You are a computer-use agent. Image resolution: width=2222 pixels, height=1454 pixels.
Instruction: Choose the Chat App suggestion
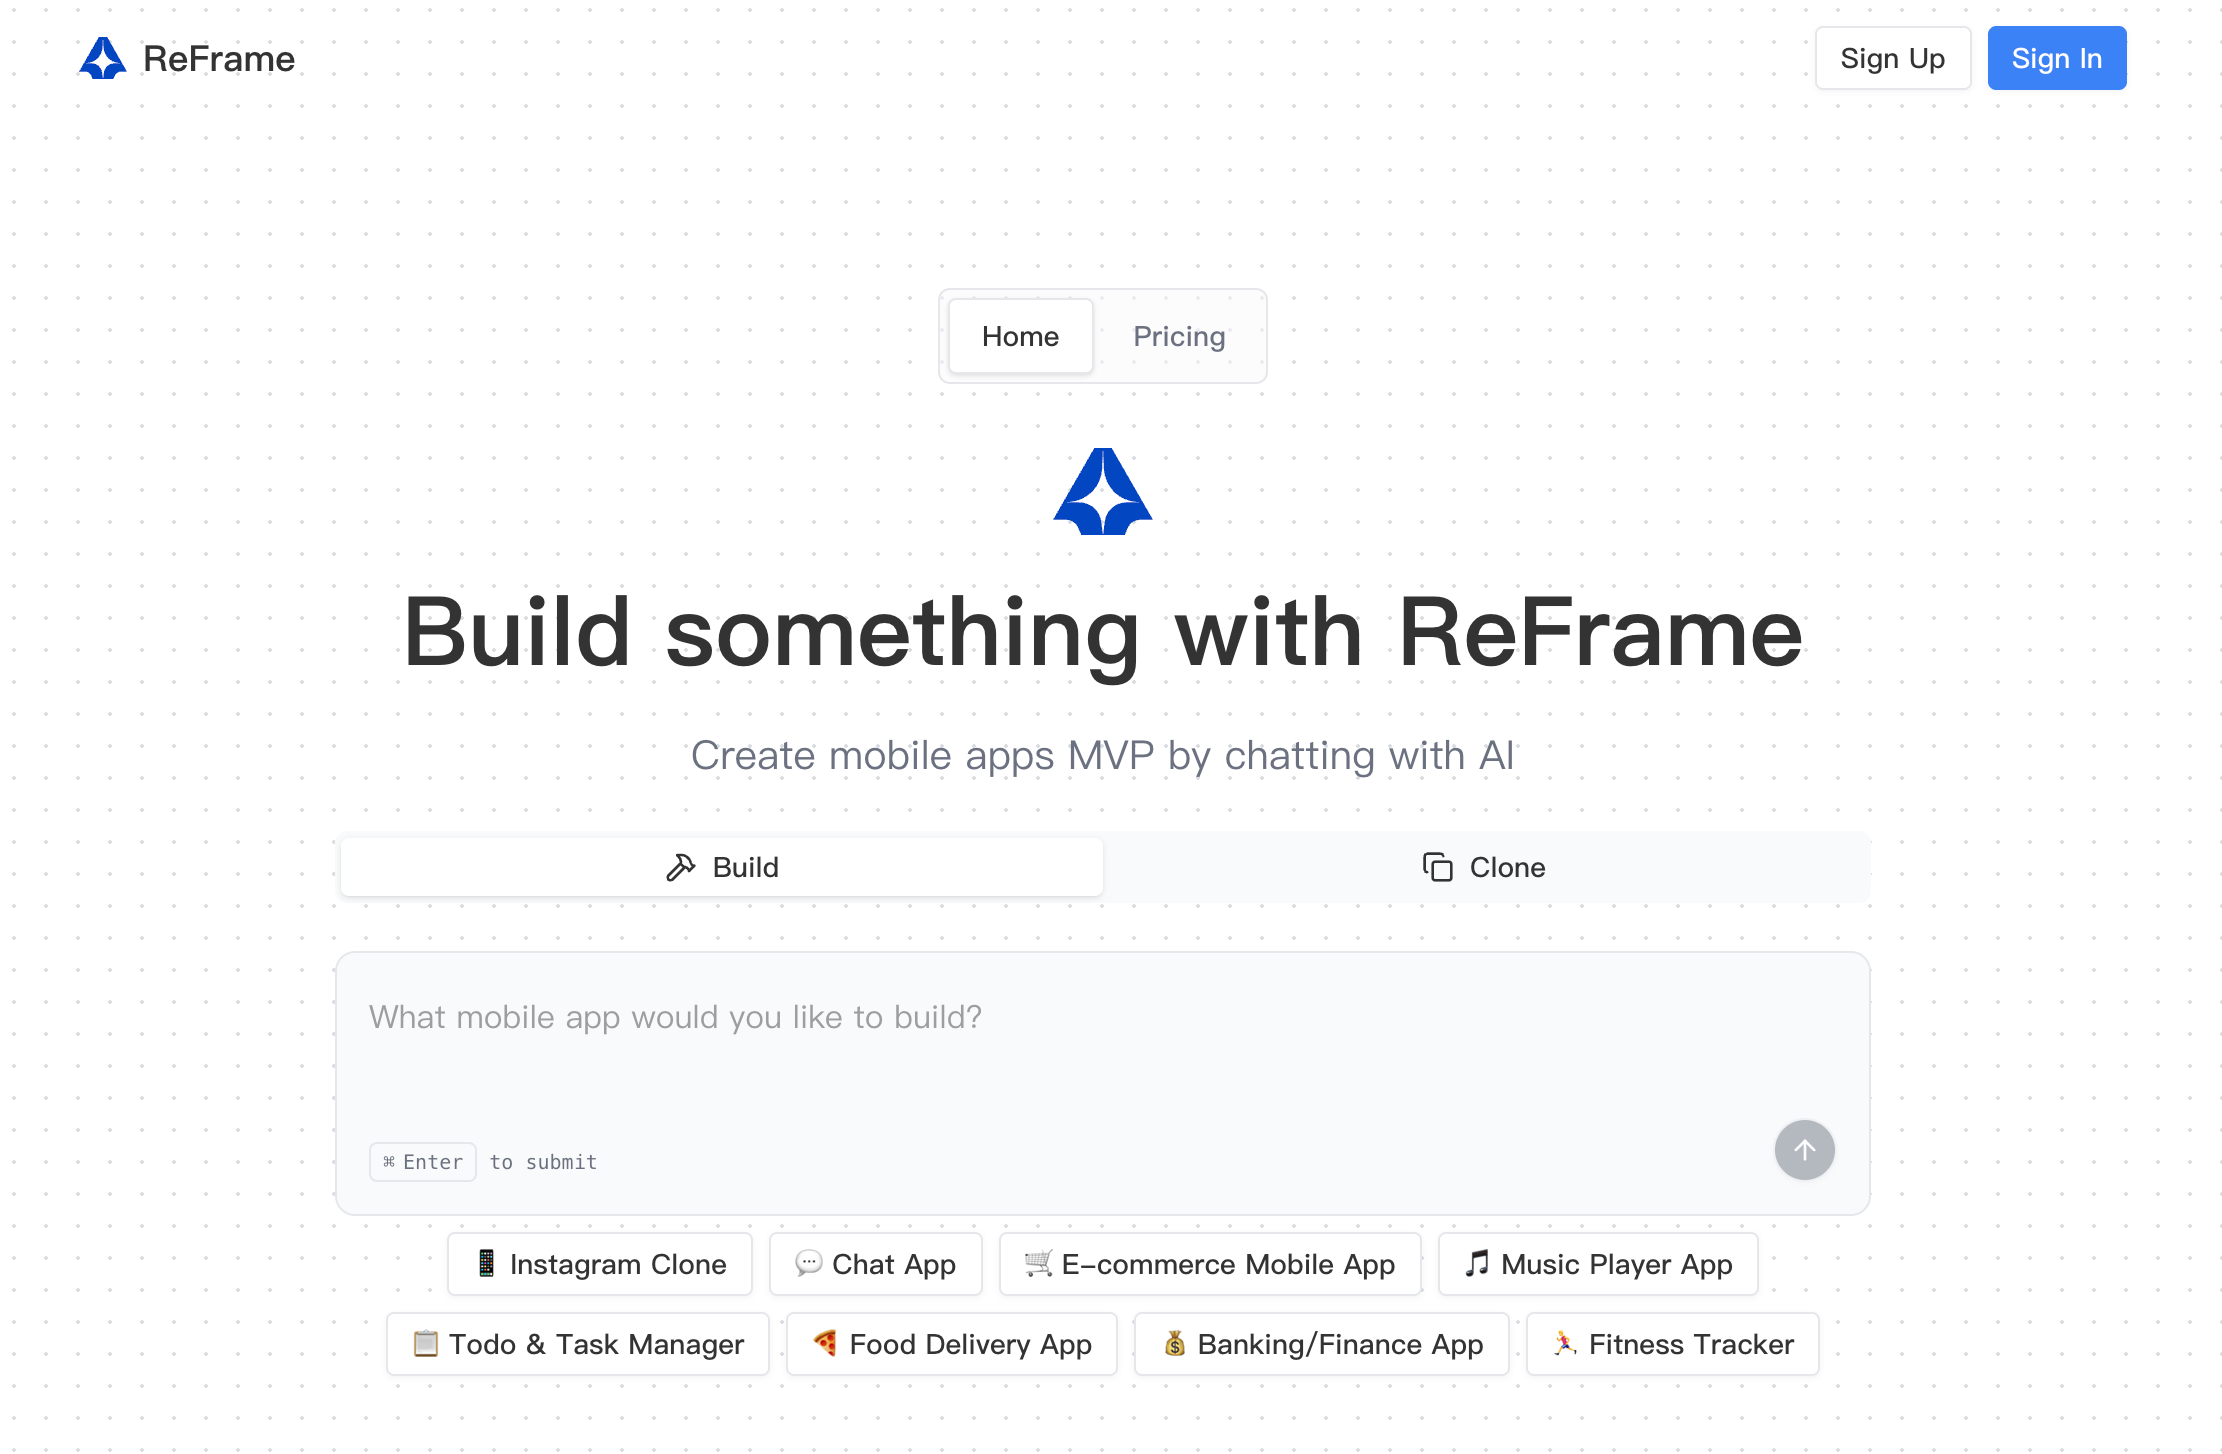tap(875, 1264)
